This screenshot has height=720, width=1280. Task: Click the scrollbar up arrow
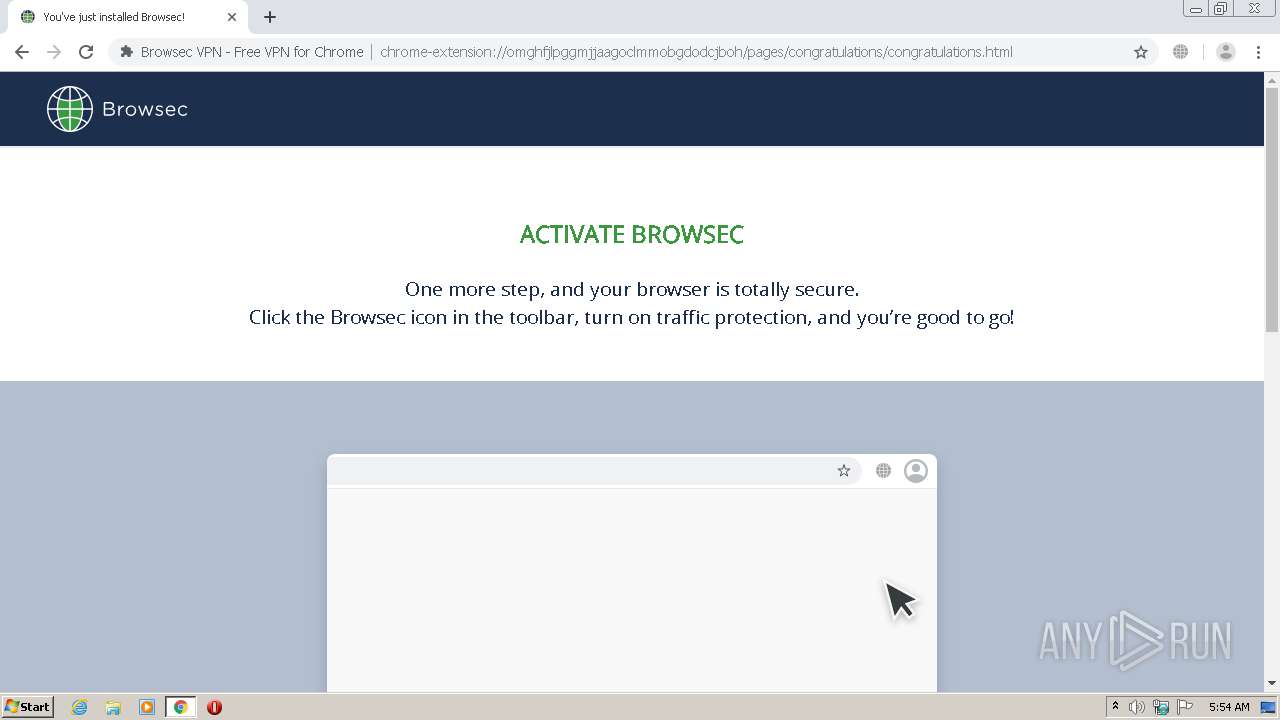coord(1272,80)
